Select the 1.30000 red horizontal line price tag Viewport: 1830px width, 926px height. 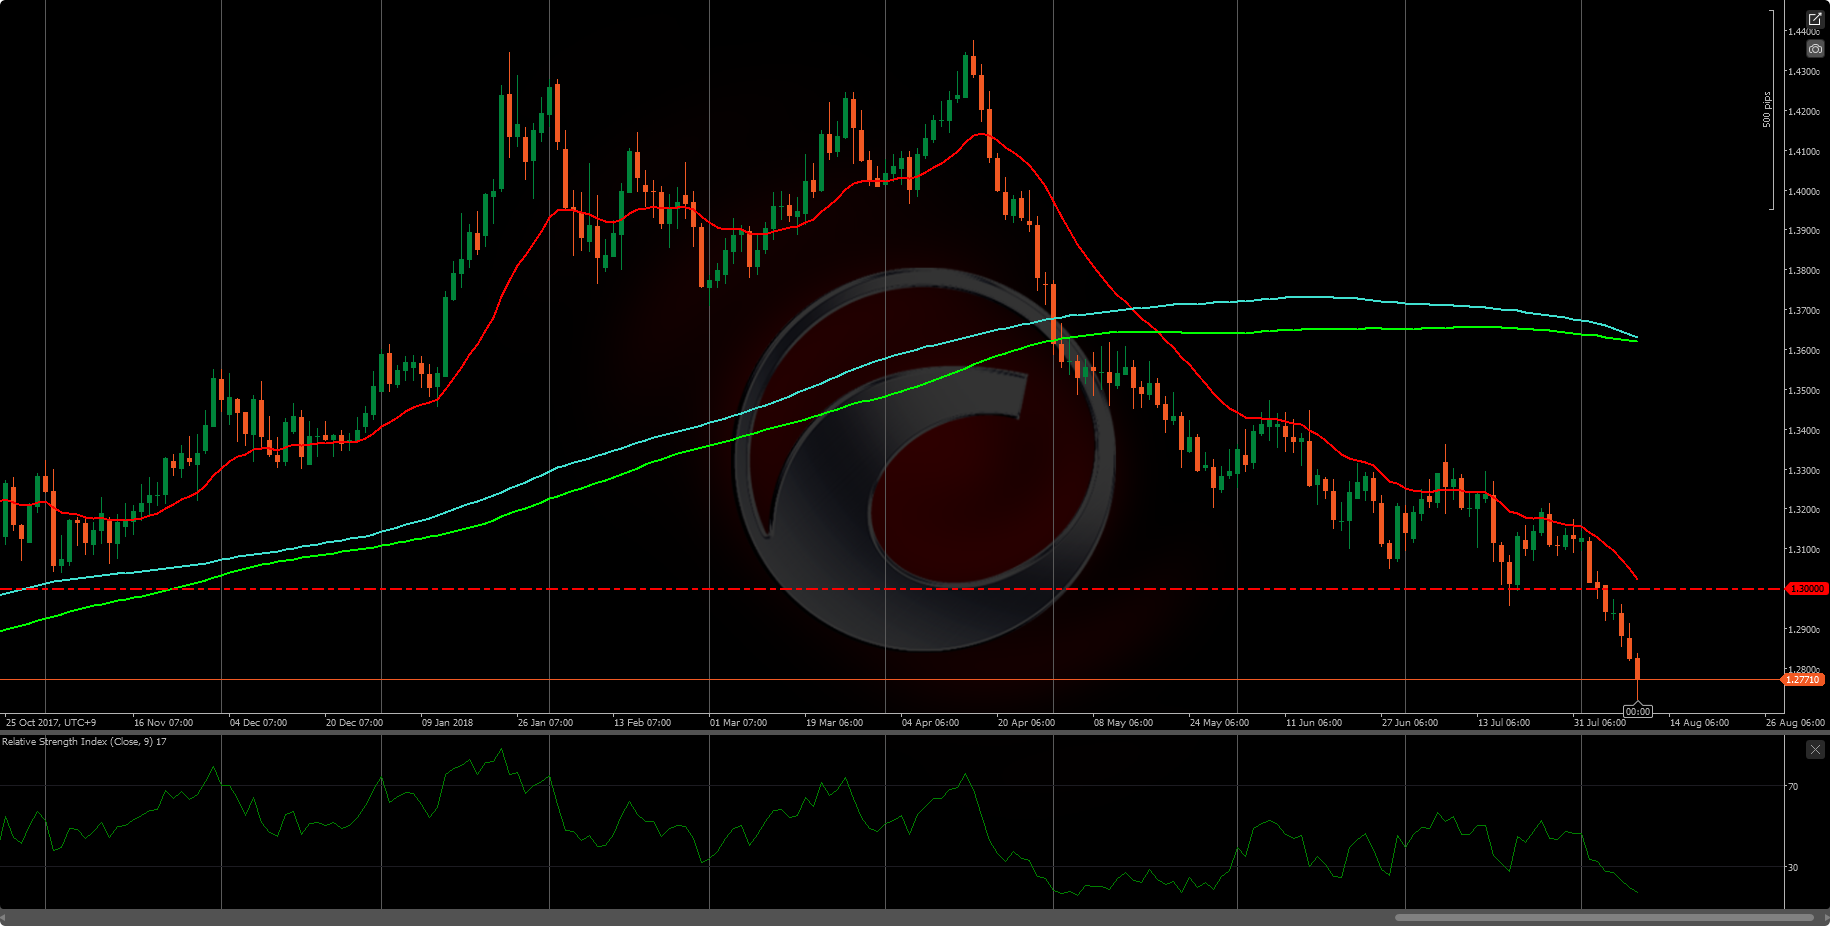coord(1806,589)
